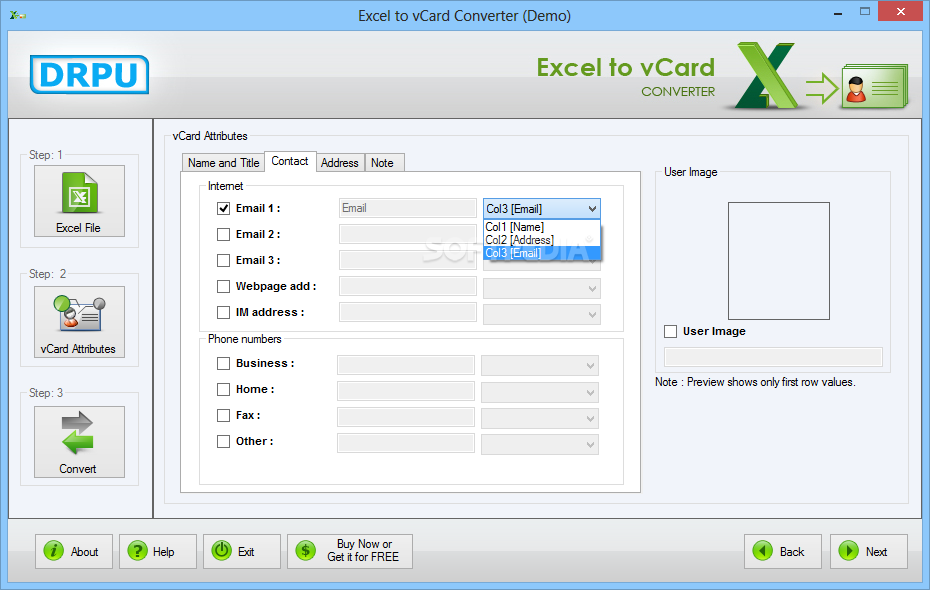
Task: Click the green About info icon
Action: coord(53,551)
